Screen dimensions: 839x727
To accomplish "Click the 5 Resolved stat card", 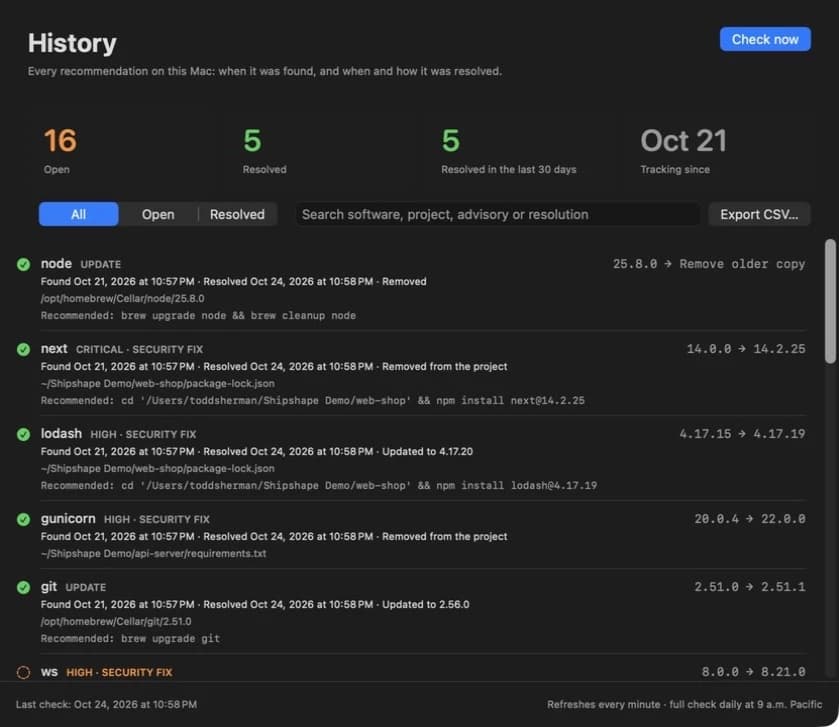I will (321, 151).
